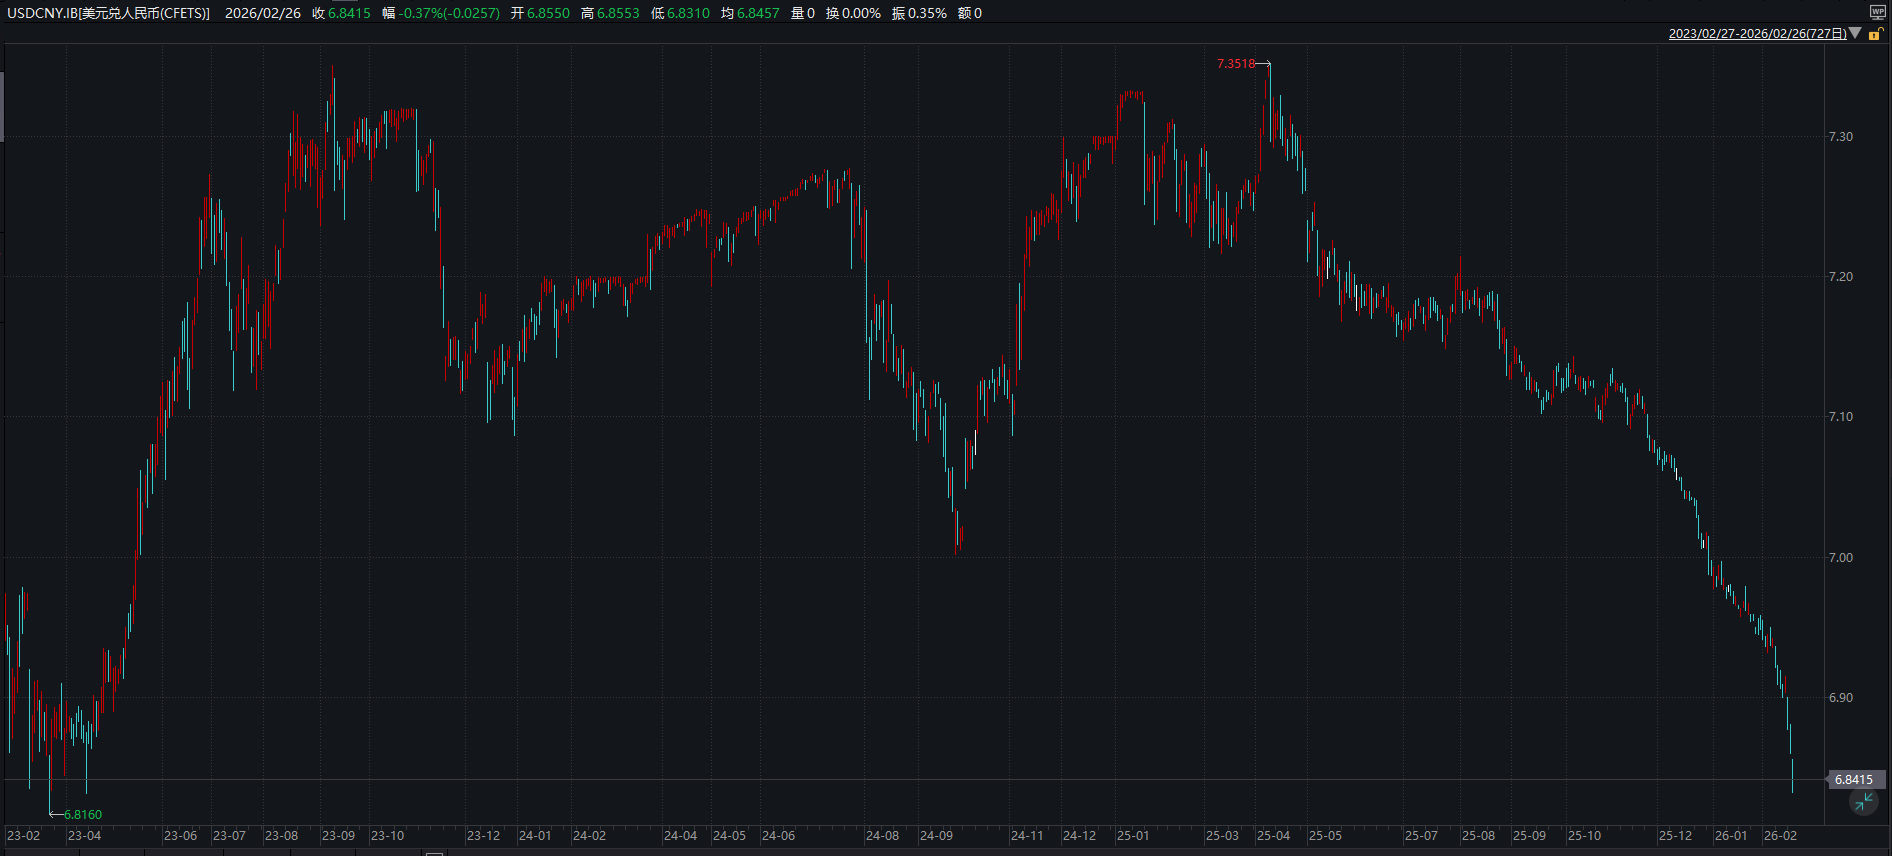Click the 6.8160 low price marker

pyautogui.click(x=83, y=814)
